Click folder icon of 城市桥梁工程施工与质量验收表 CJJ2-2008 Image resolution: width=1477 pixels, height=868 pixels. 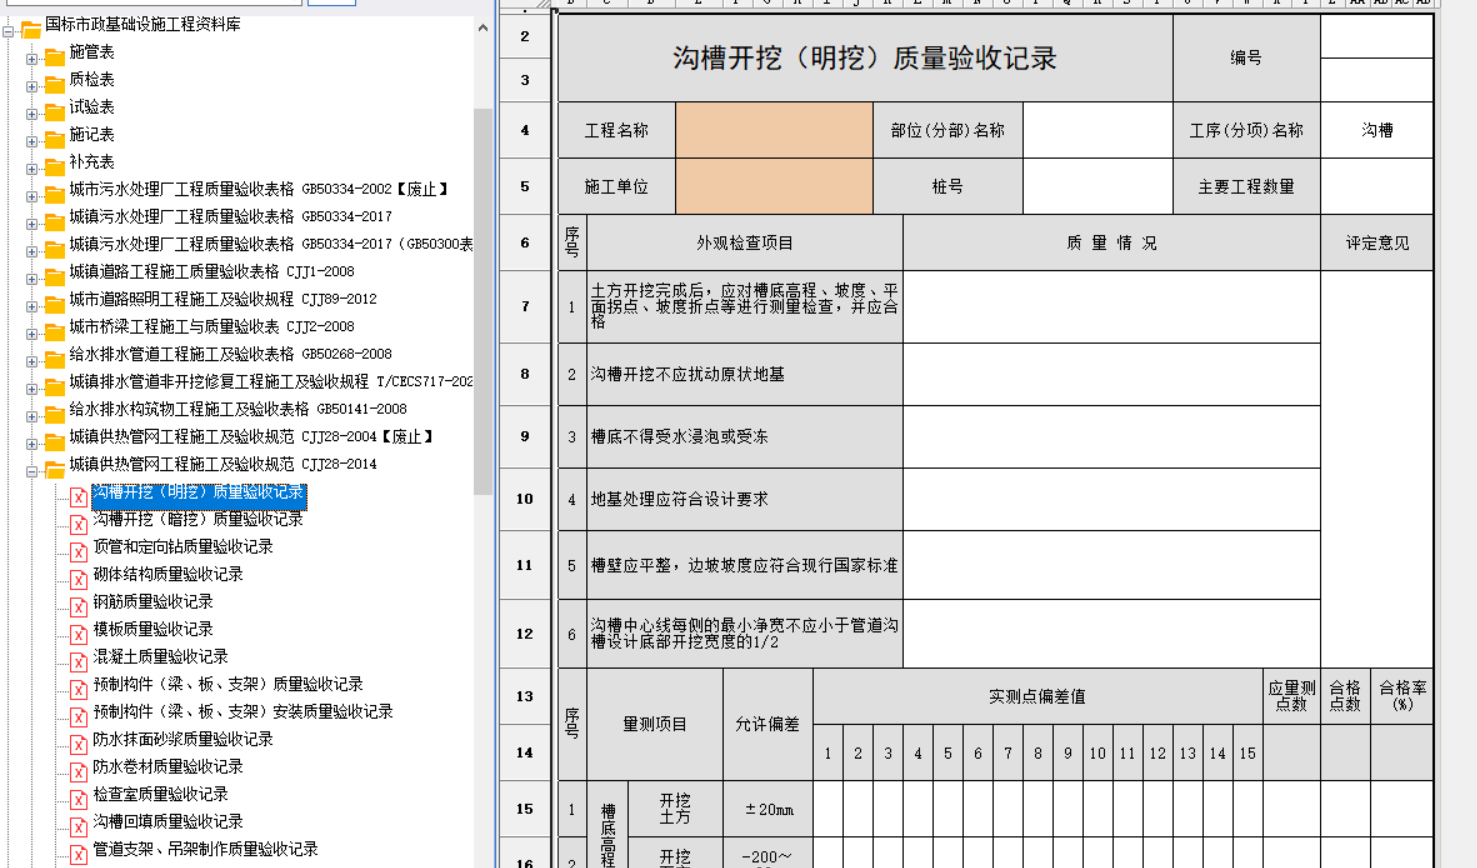[x=54, y=330]
